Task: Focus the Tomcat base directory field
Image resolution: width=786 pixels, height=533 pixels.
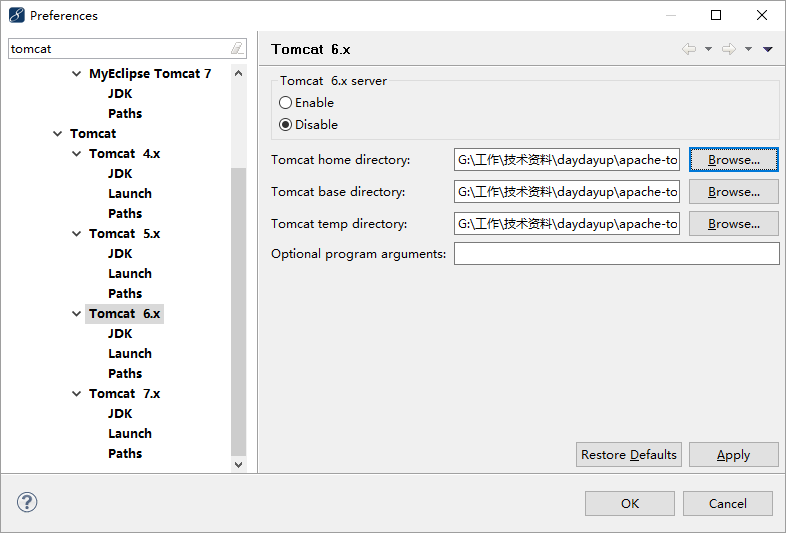Action: (x=567, y=192)
